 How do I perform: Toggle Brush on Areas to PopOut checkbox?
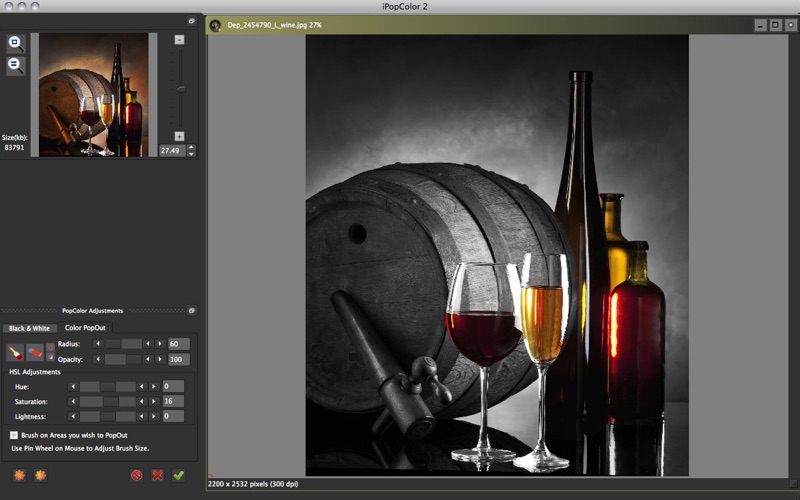click(x=14, y=435)
